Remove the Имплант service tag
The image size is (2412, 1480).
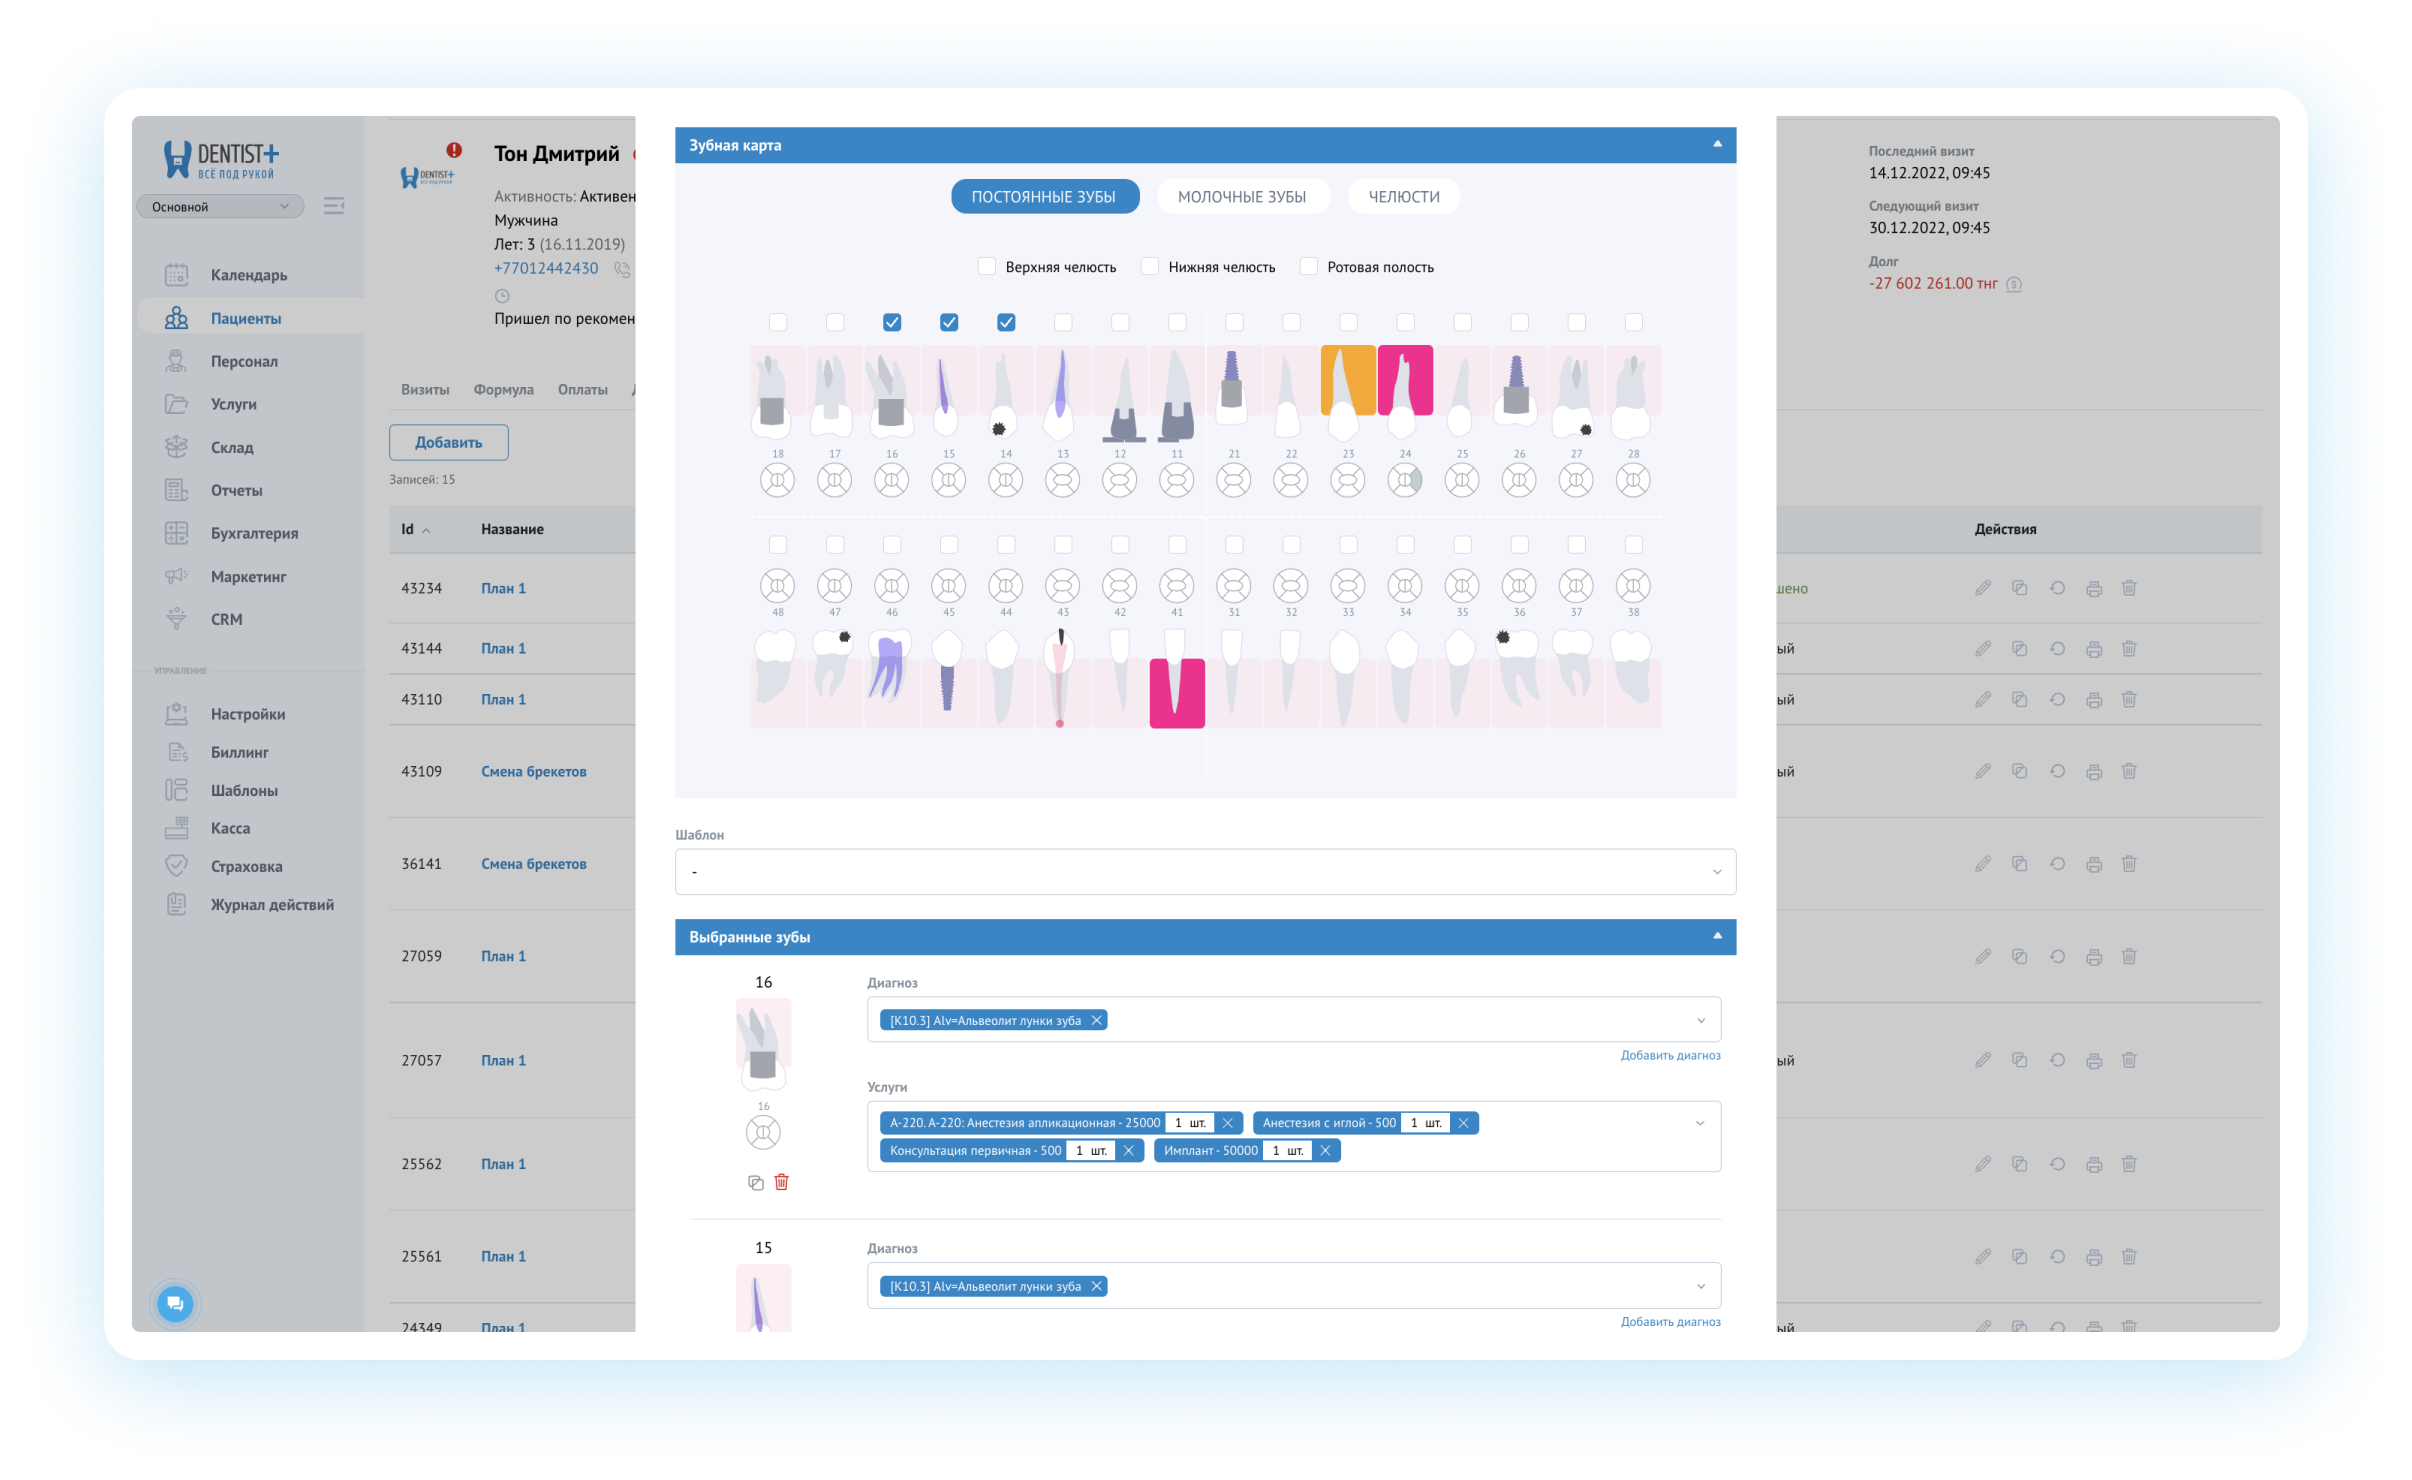click(1325, 1151)
